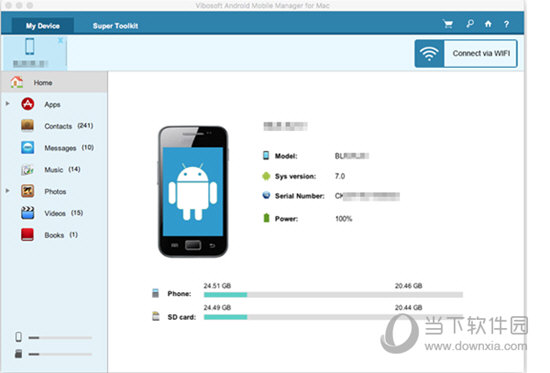Open Photos in the sidebar

pos(55,192)
